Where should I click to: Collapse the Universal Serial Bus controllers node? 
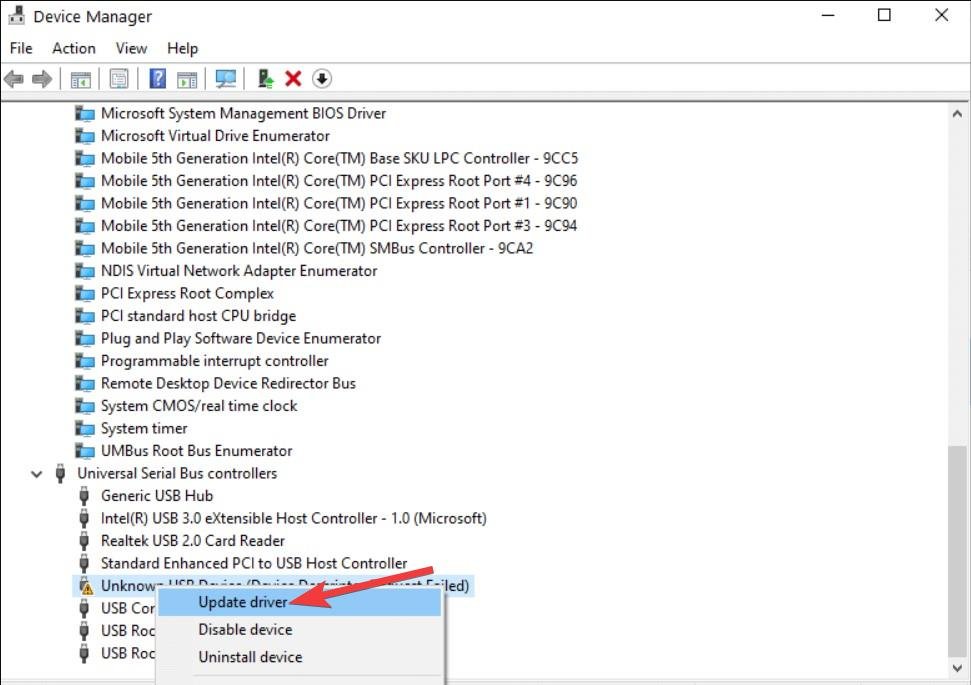(37, 474)
